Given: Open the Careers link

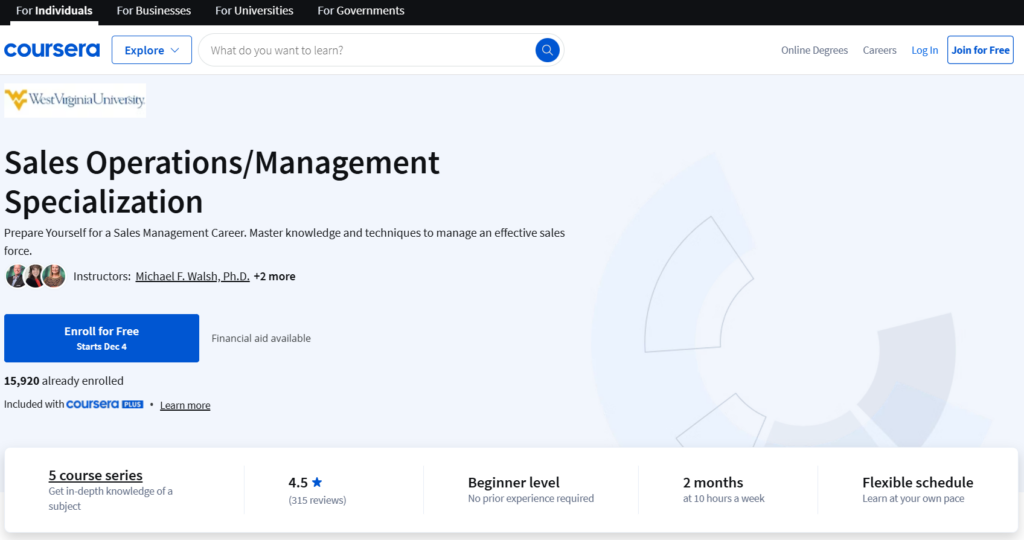Looking at the screenshot, I should tap(879, 50).
